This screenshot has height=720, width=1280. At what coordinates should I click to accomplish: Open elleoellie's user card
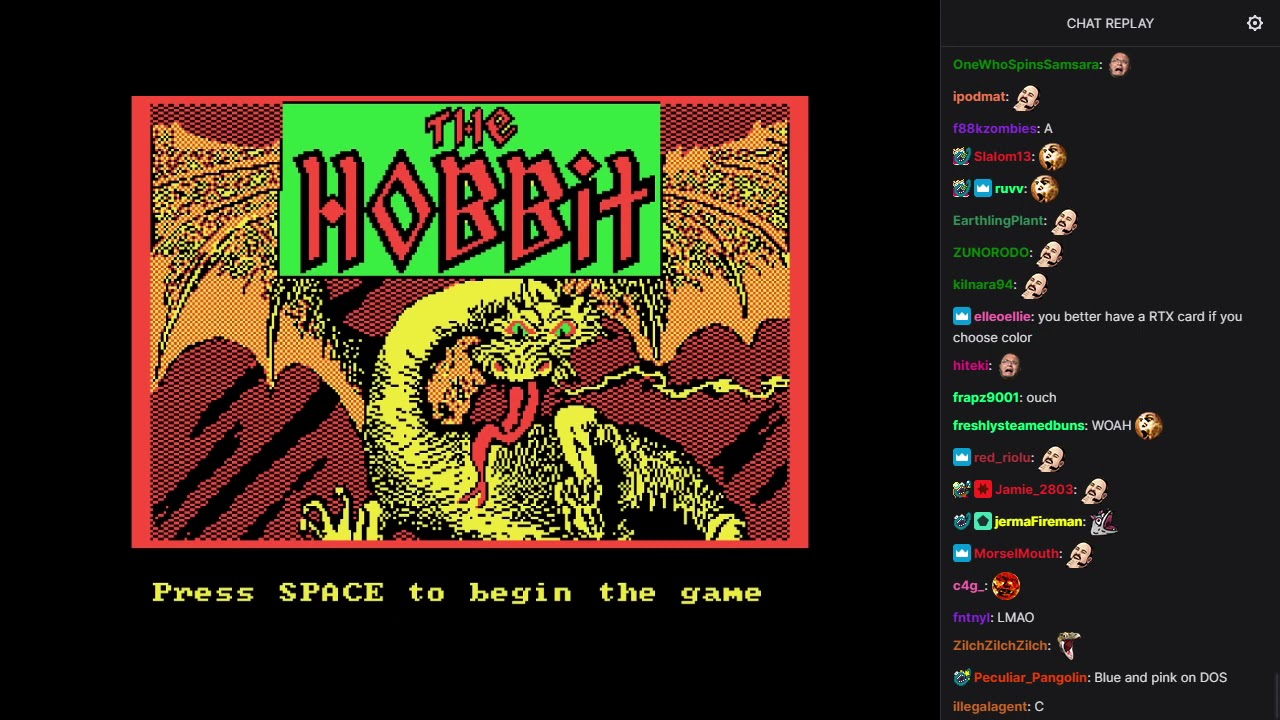(1002, 316)
